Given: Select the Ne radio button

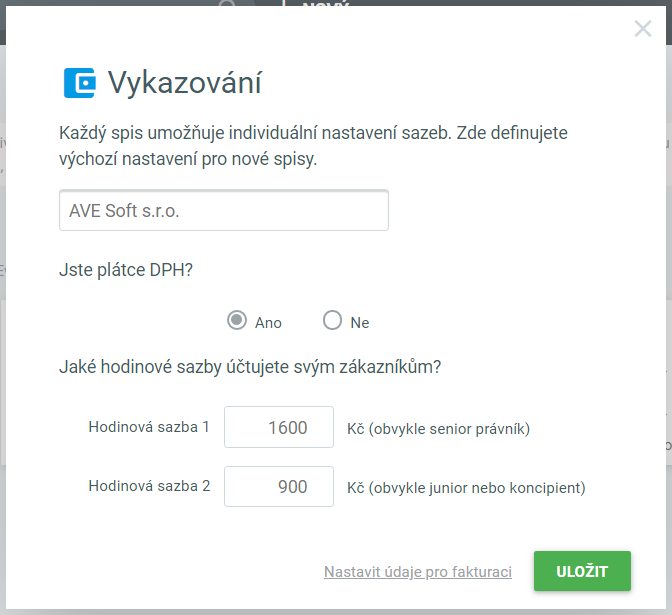Looking at the screenshot, I should point(332,321).
